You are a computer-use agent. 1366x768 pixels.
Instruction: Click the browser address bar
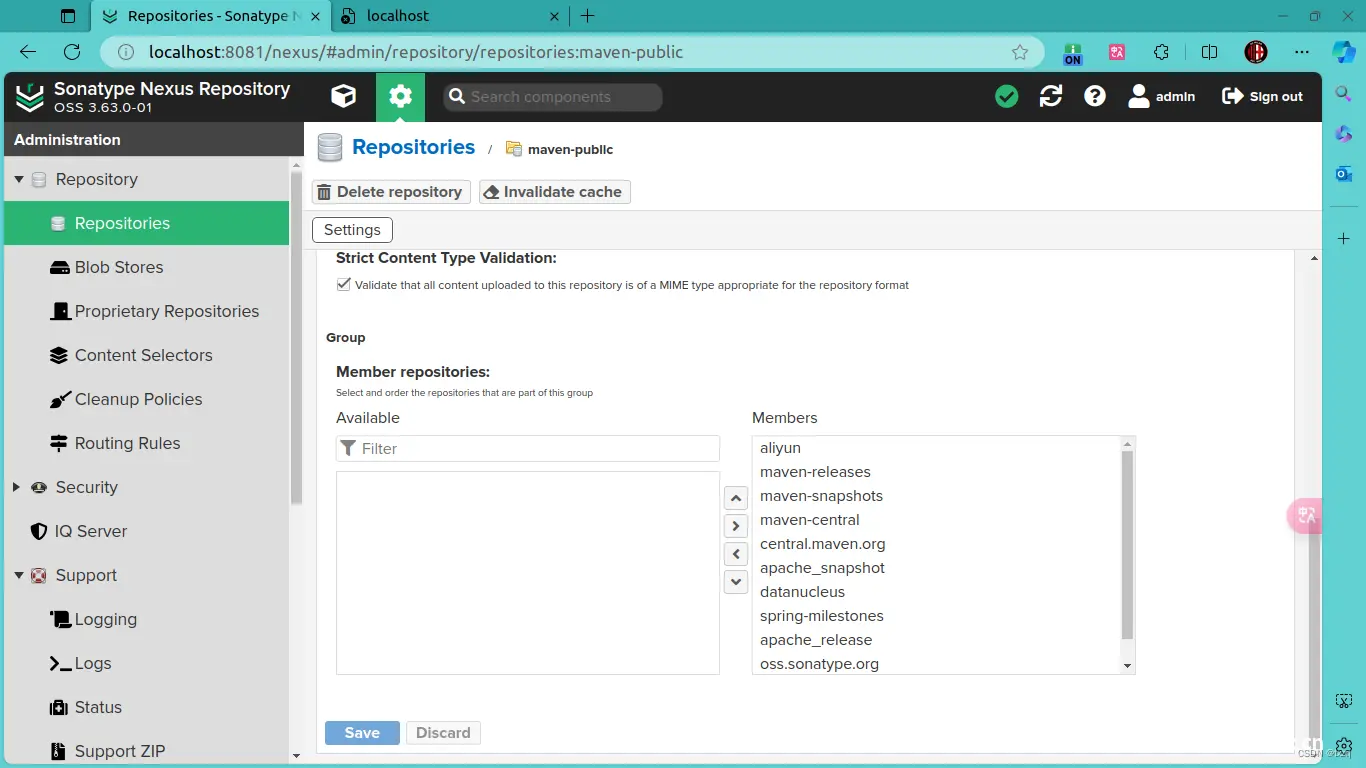pos(570,52)
